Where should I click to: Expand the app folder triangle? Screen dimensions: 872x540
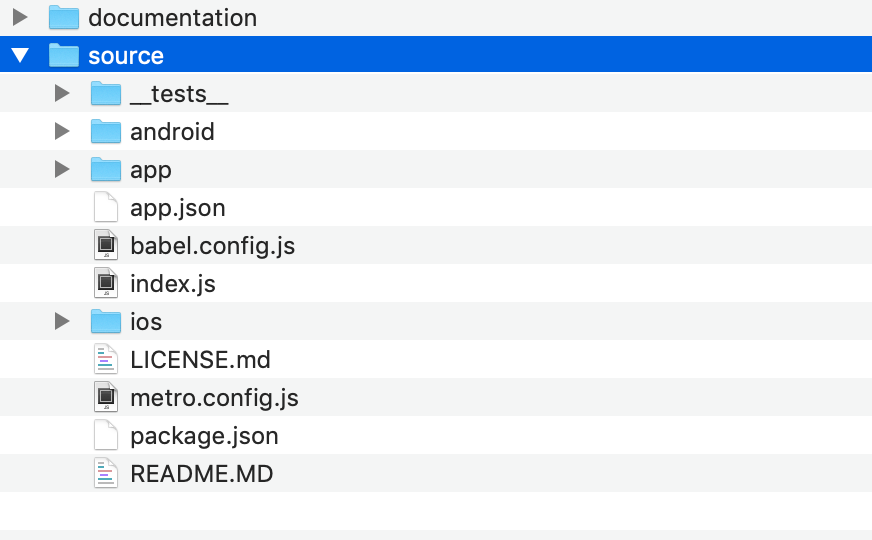point(62,169)
